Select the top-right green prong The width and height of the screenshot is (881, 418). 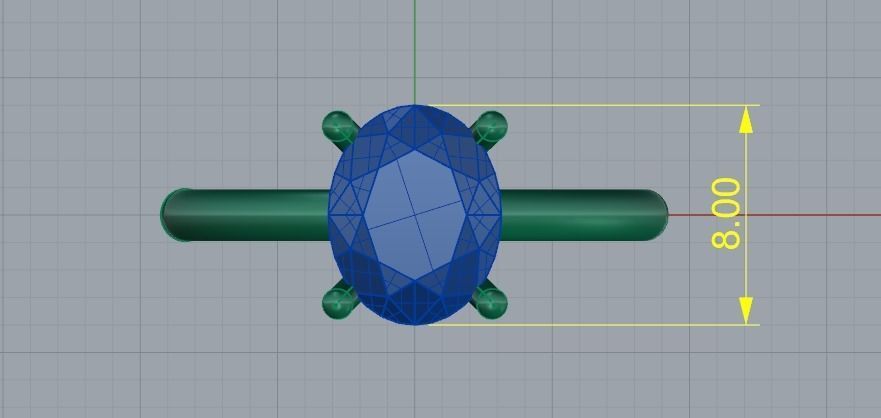click(490, 129)
